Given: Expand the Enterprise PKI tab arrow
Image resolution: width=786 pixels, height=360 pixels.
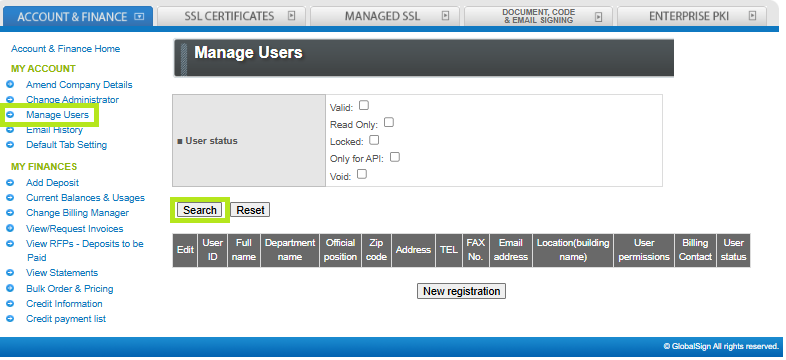Looking at the screenshot, I should 752,16.
